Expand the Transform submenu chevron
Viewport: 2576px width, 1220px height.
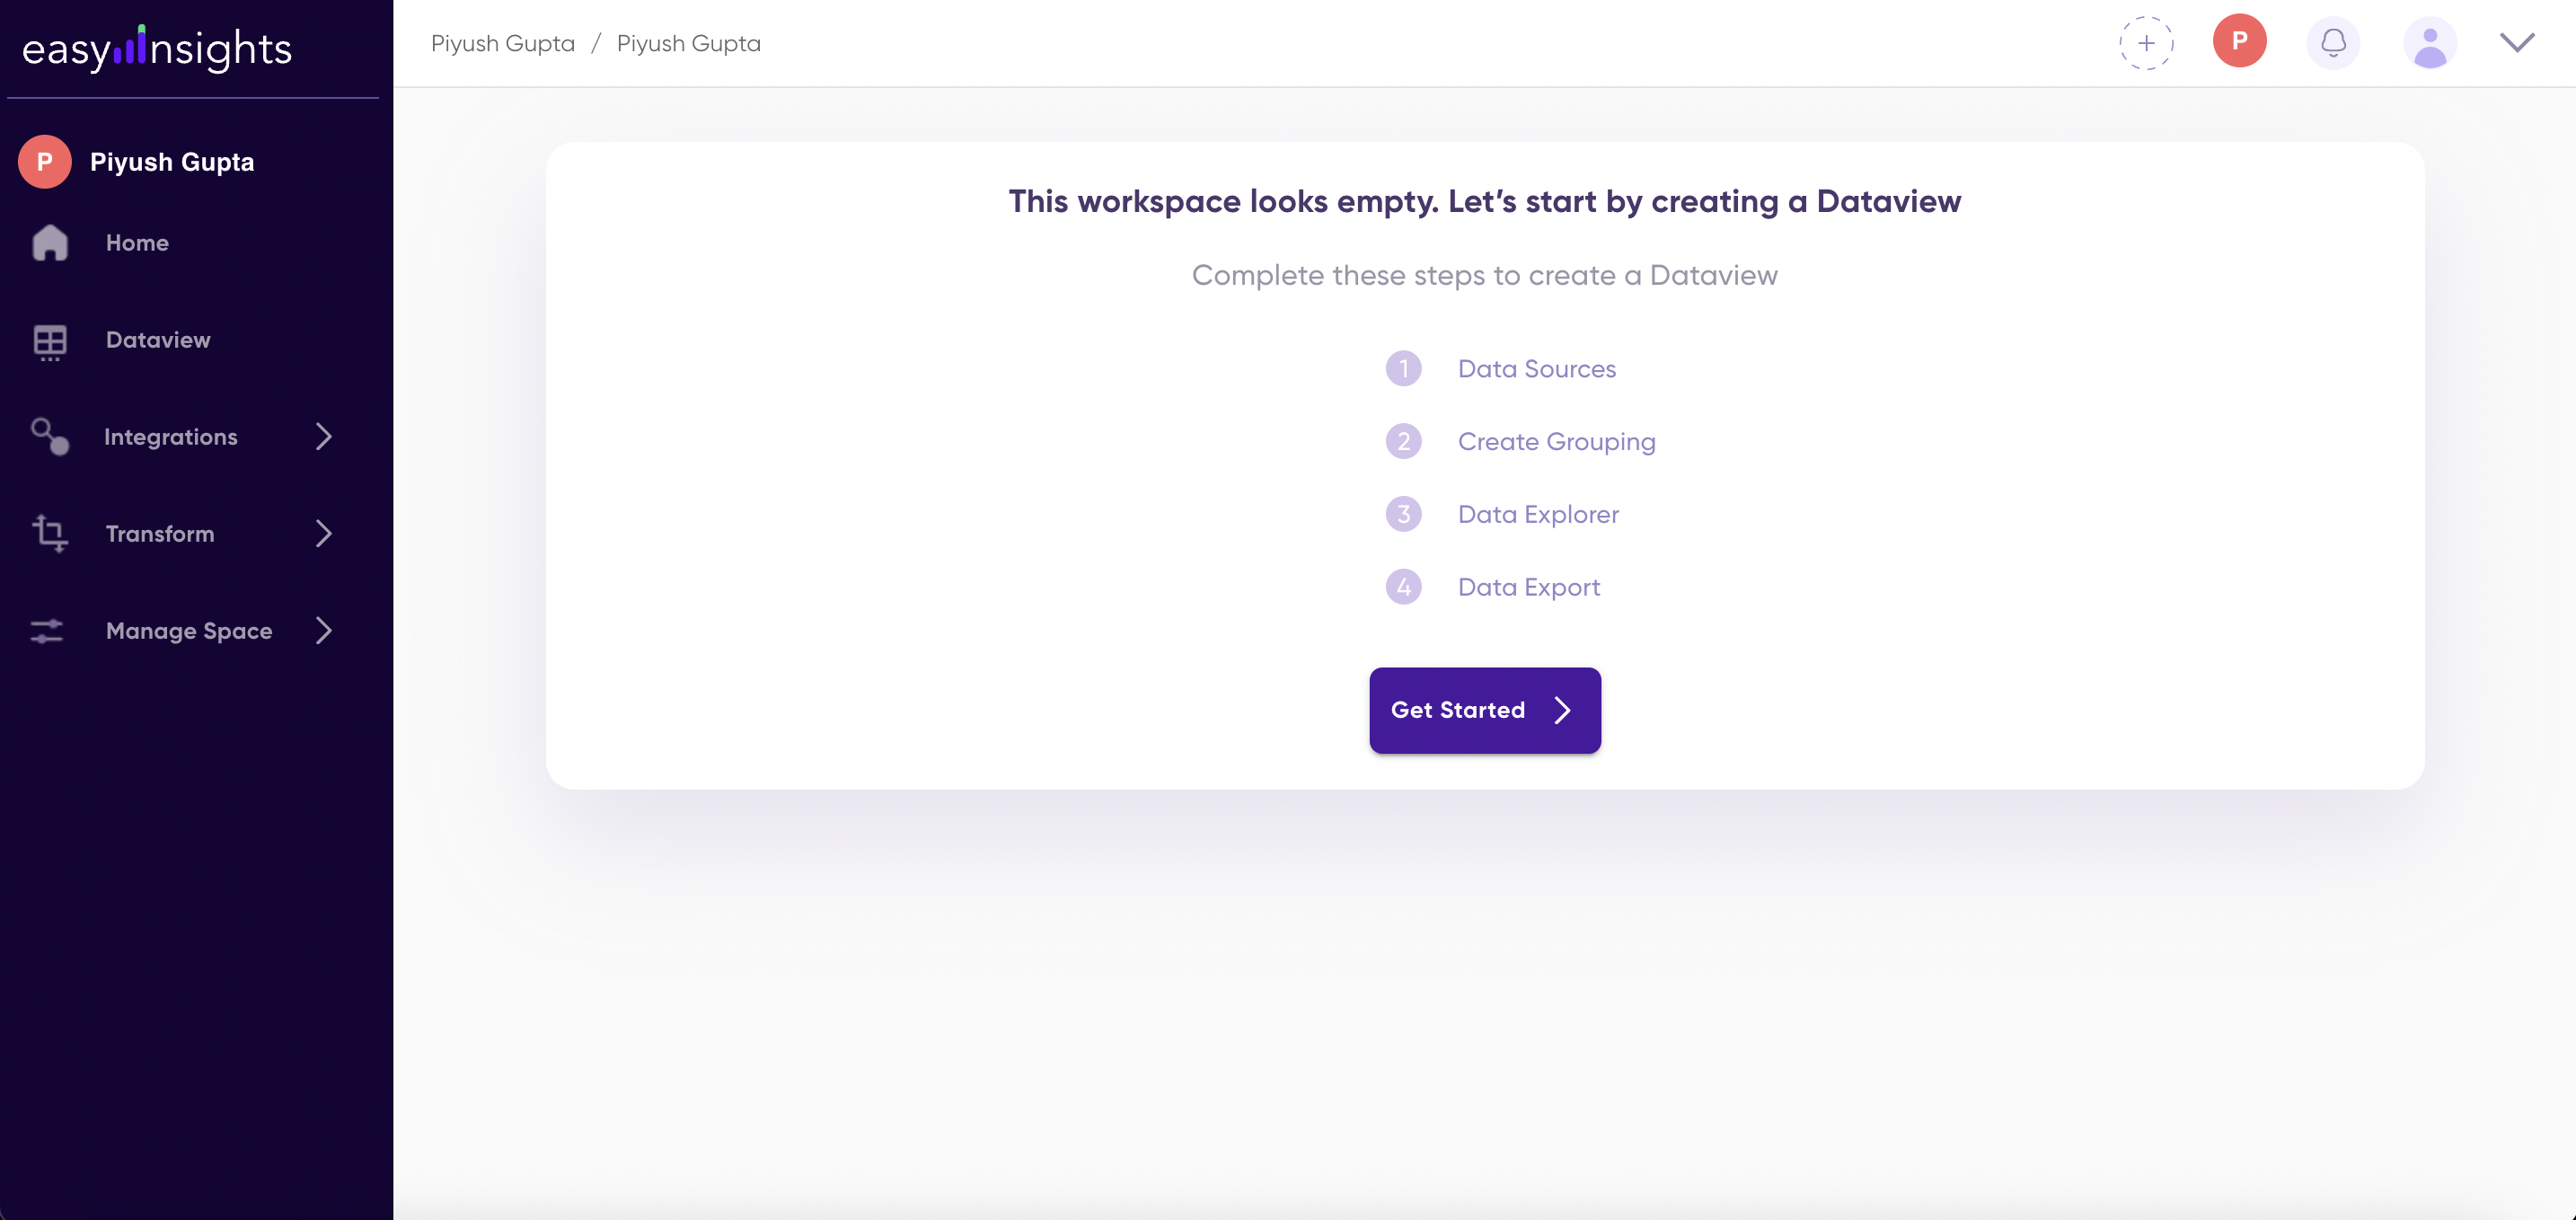coord(323,533)
